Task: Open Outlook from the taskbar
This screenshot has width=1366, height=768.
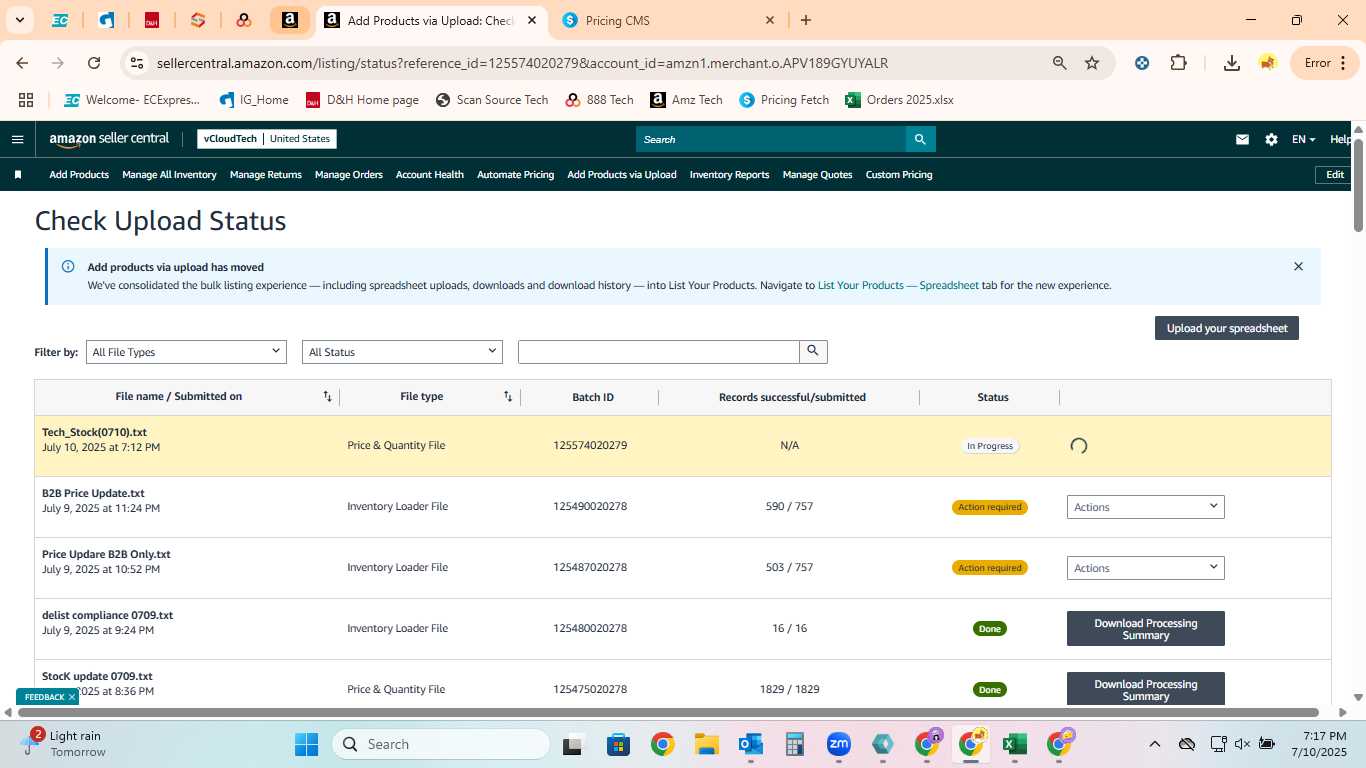Action: 751,744
